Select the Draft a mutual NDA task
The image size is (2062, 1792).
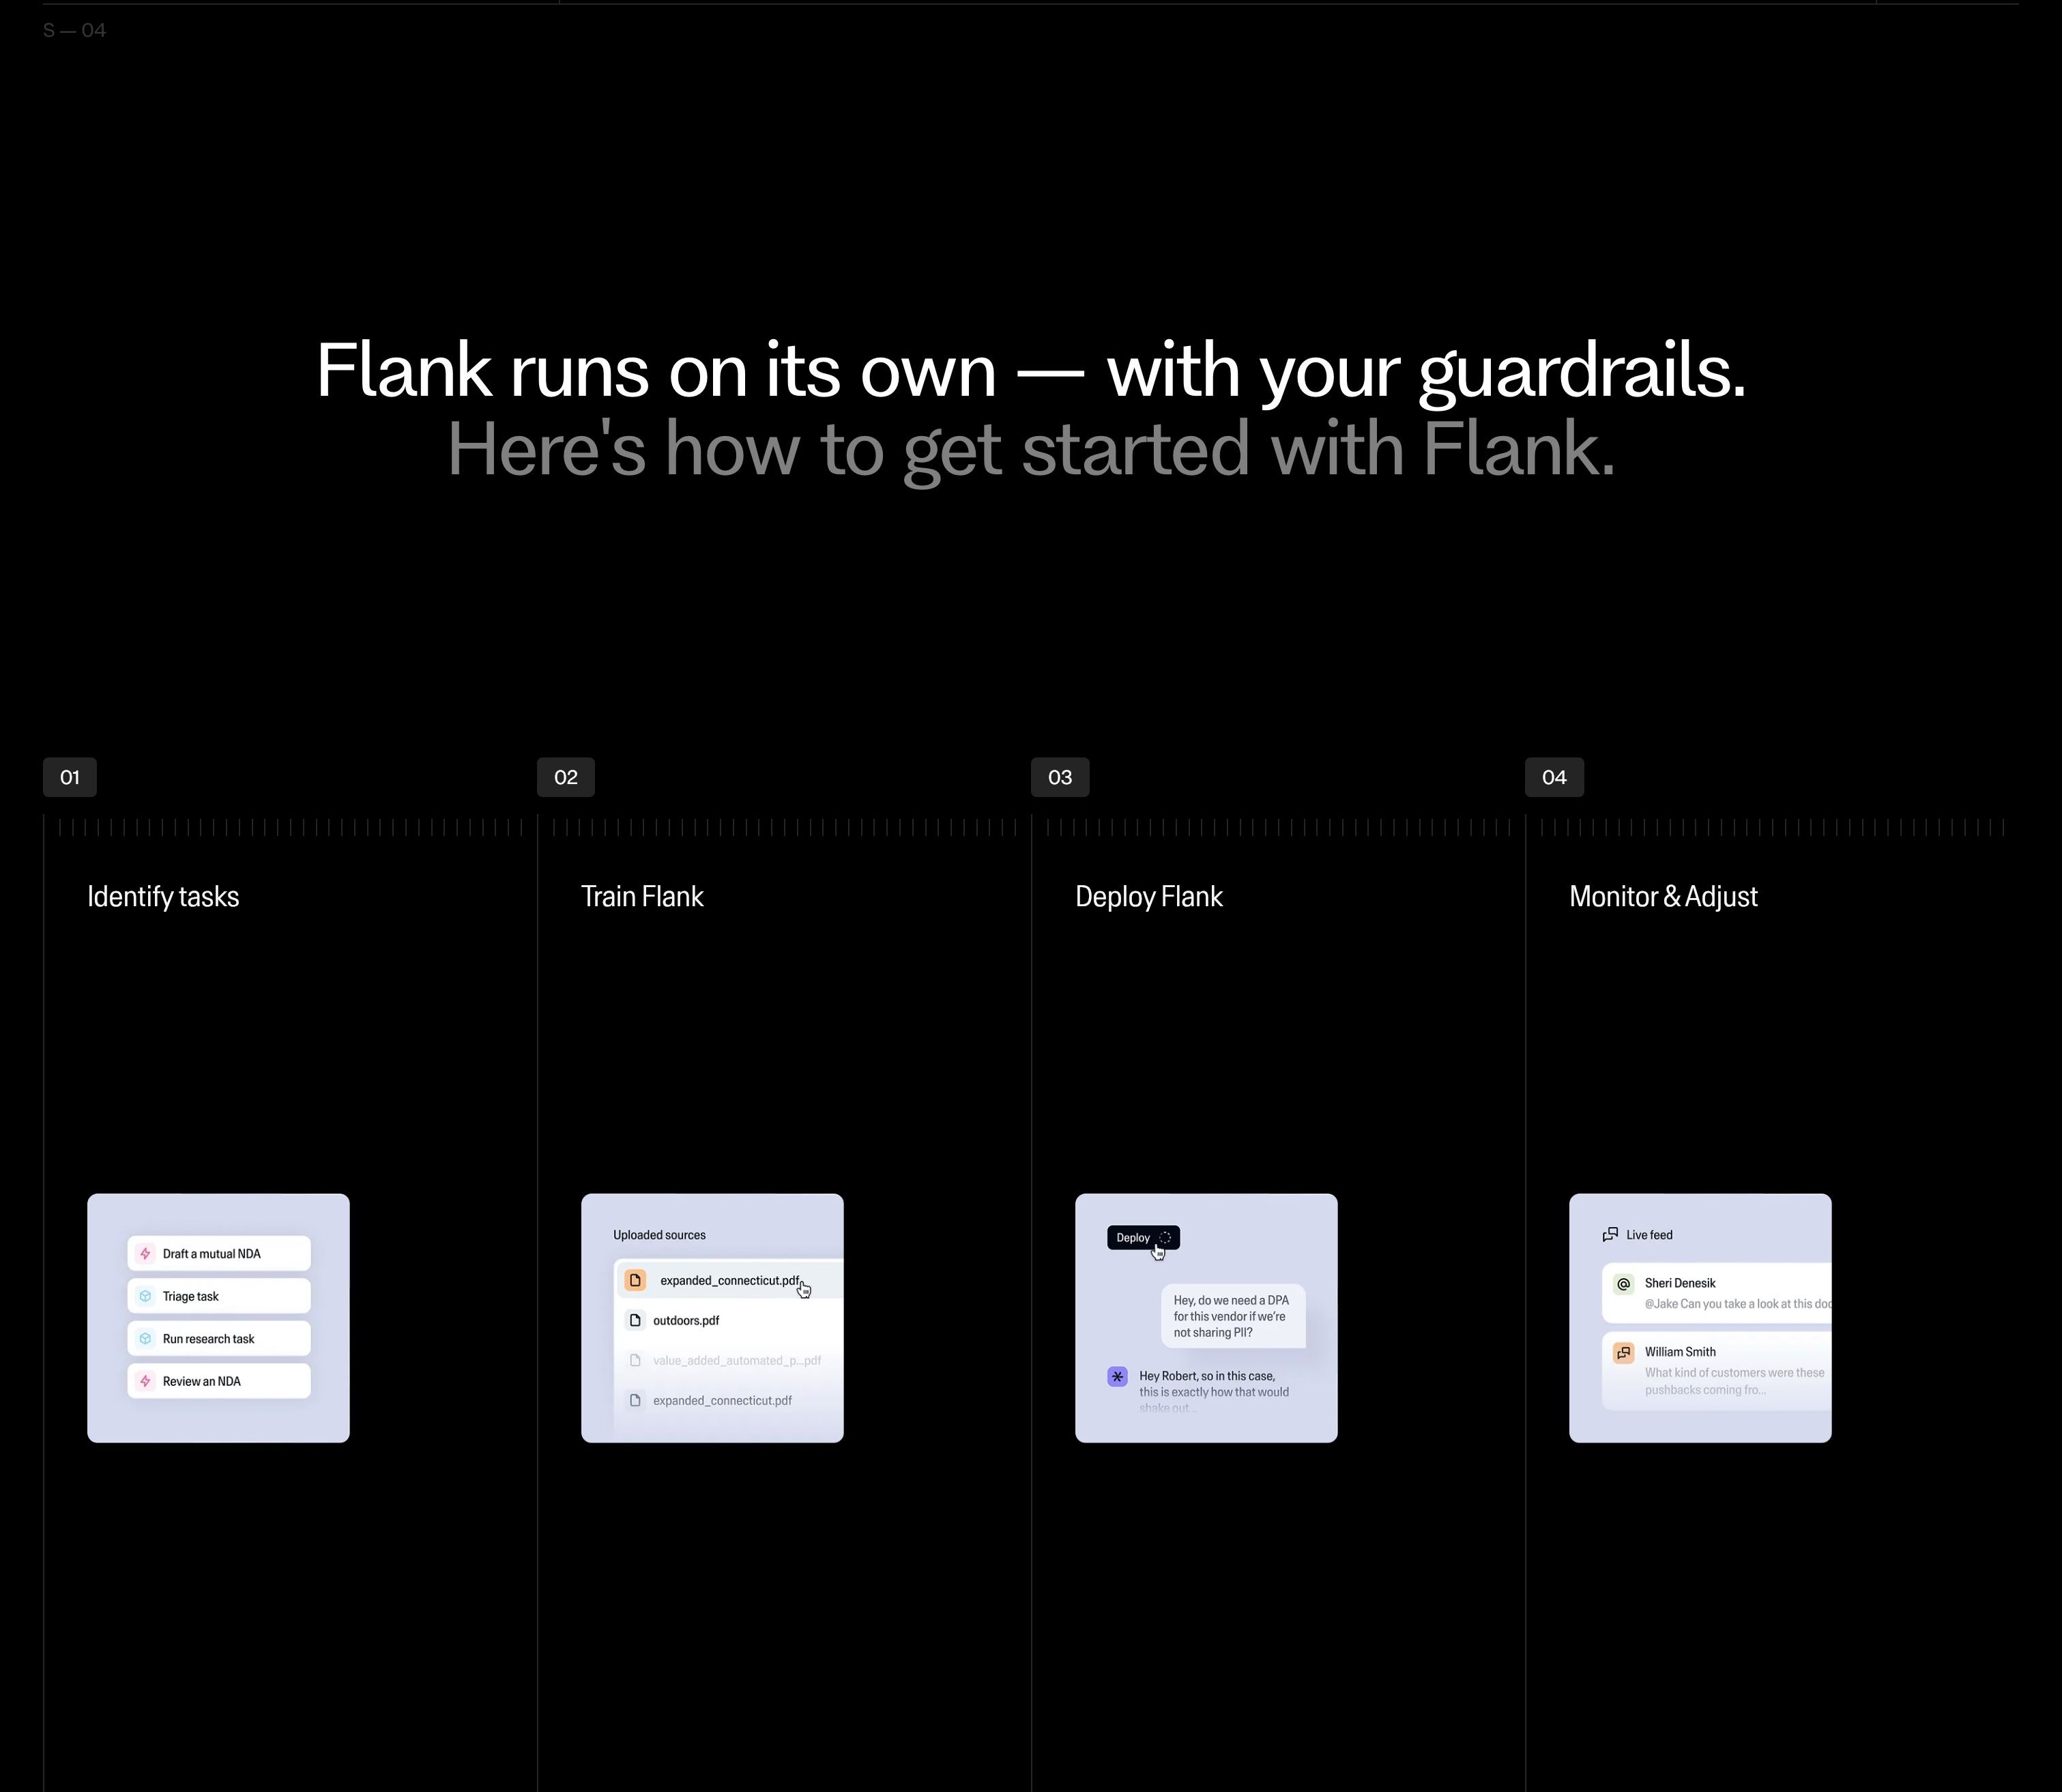coord(219,1253)
